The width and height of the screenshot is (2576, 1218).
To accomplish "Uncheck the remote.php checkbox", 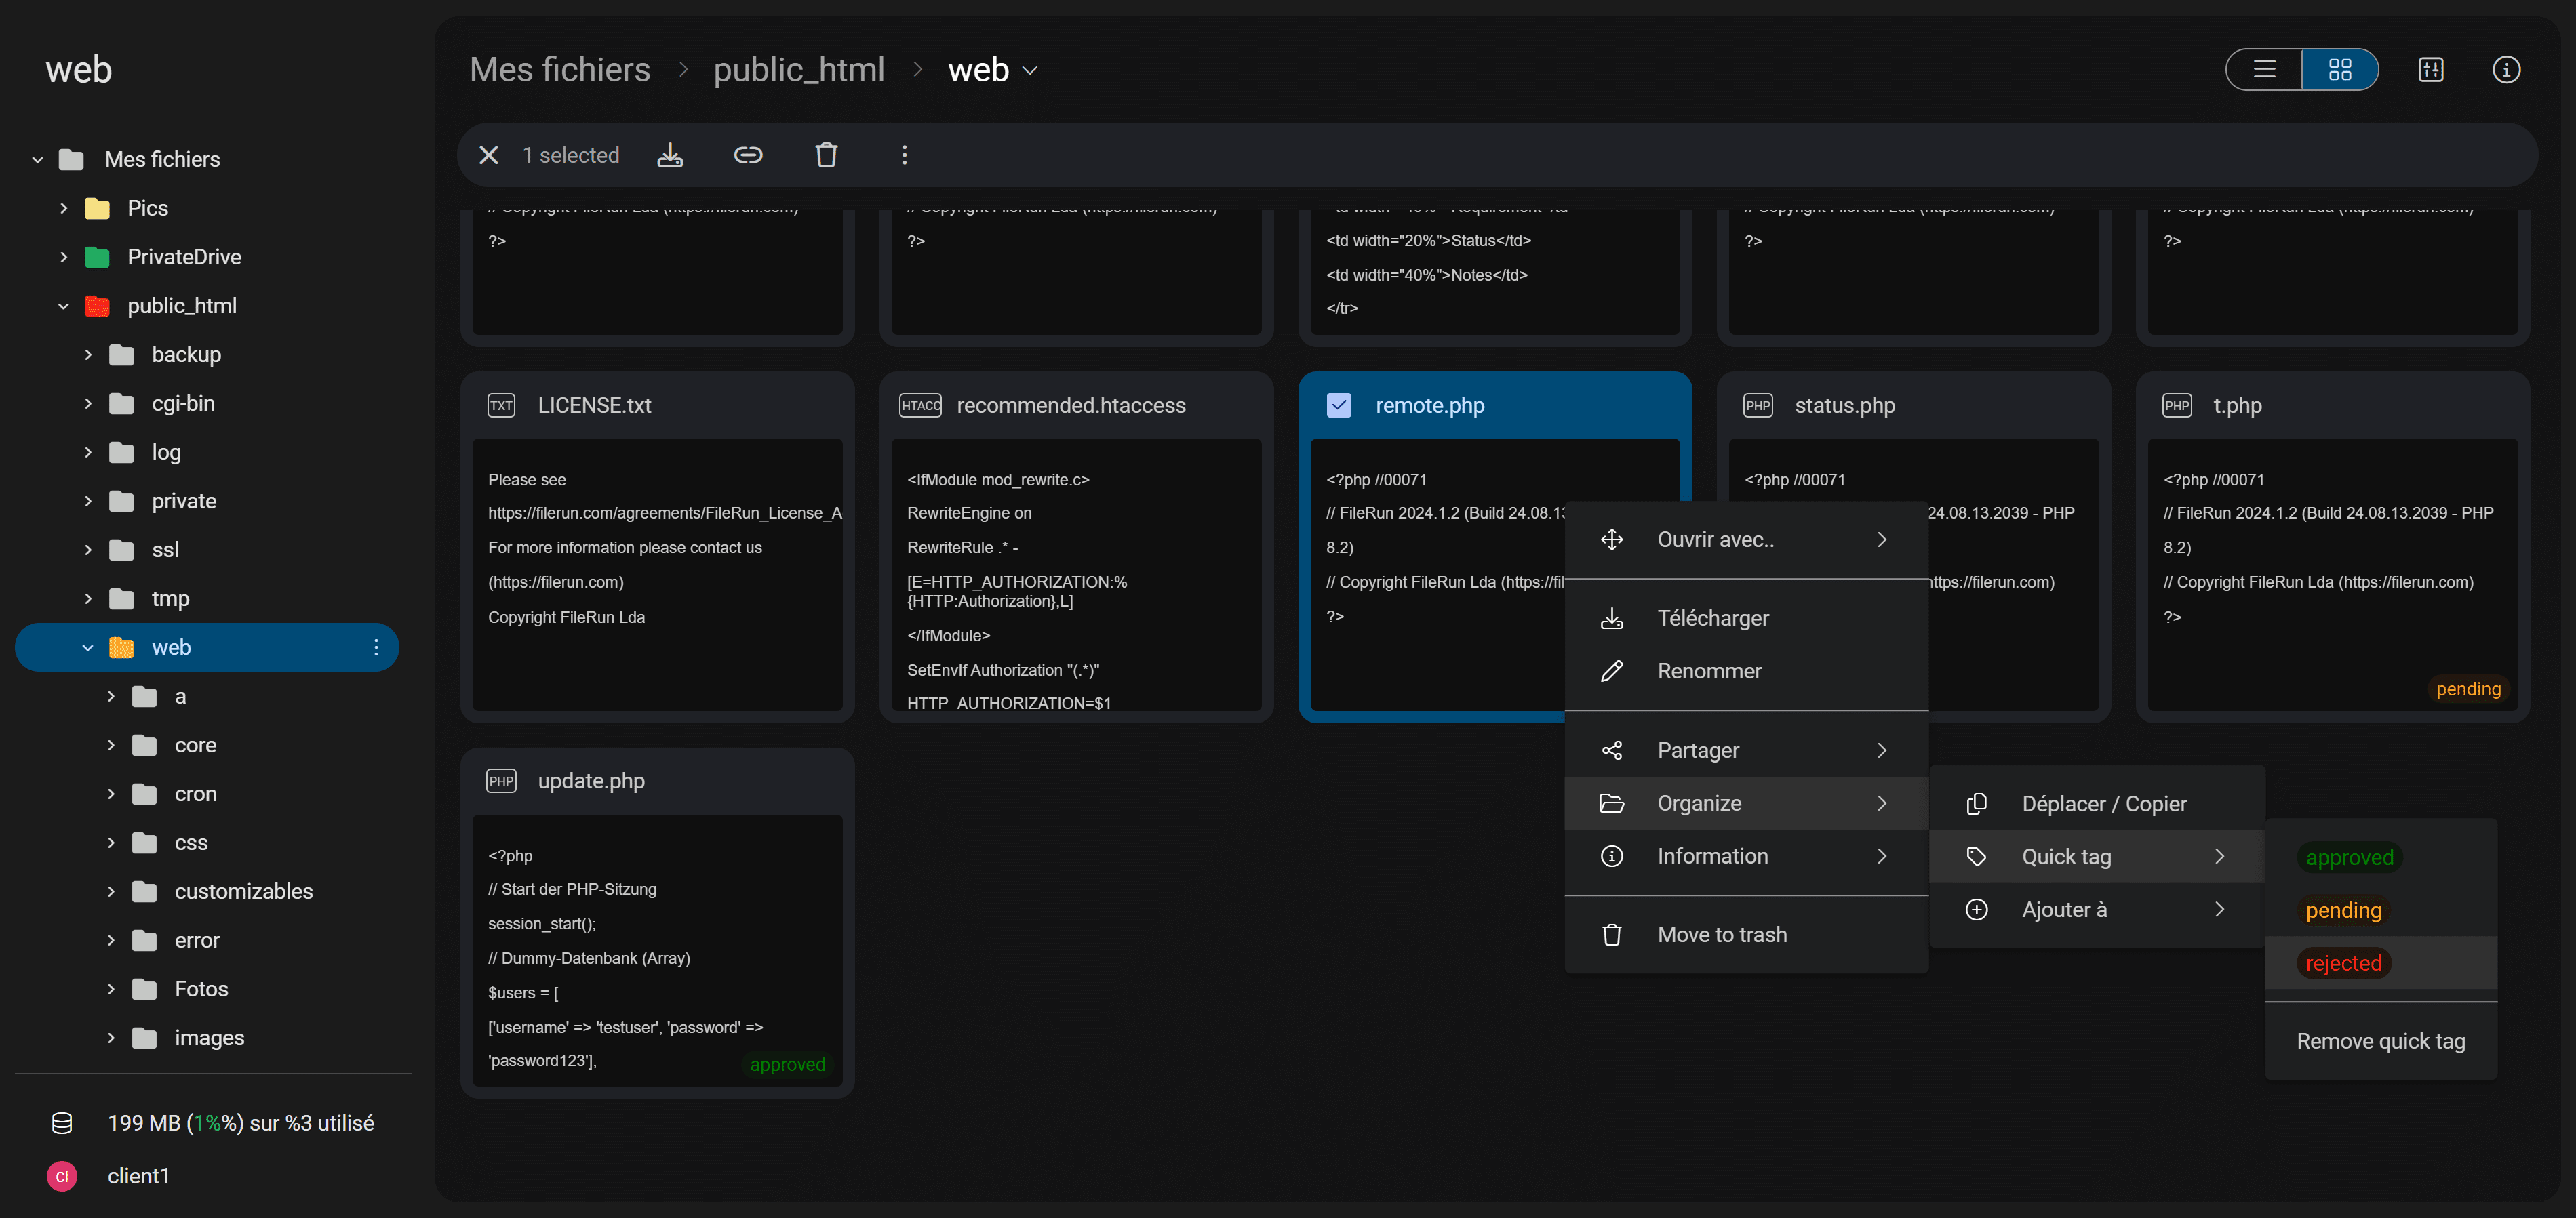I will (1338, 405).
